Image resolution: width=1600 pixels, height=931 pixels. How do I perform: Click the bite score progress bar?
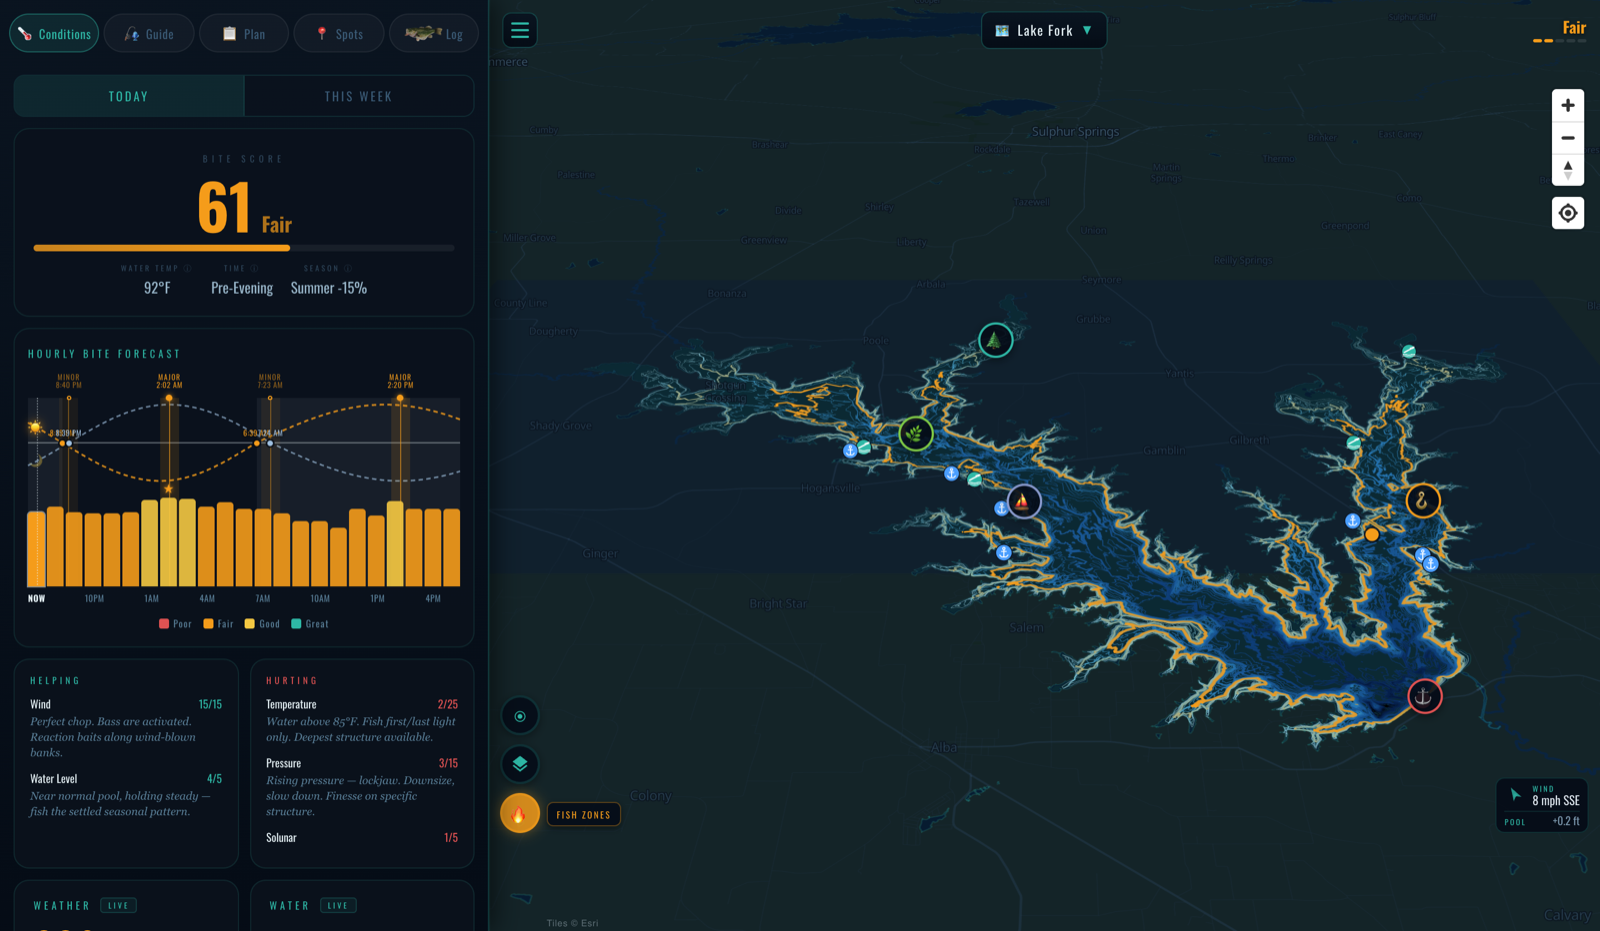pos(244,248)
